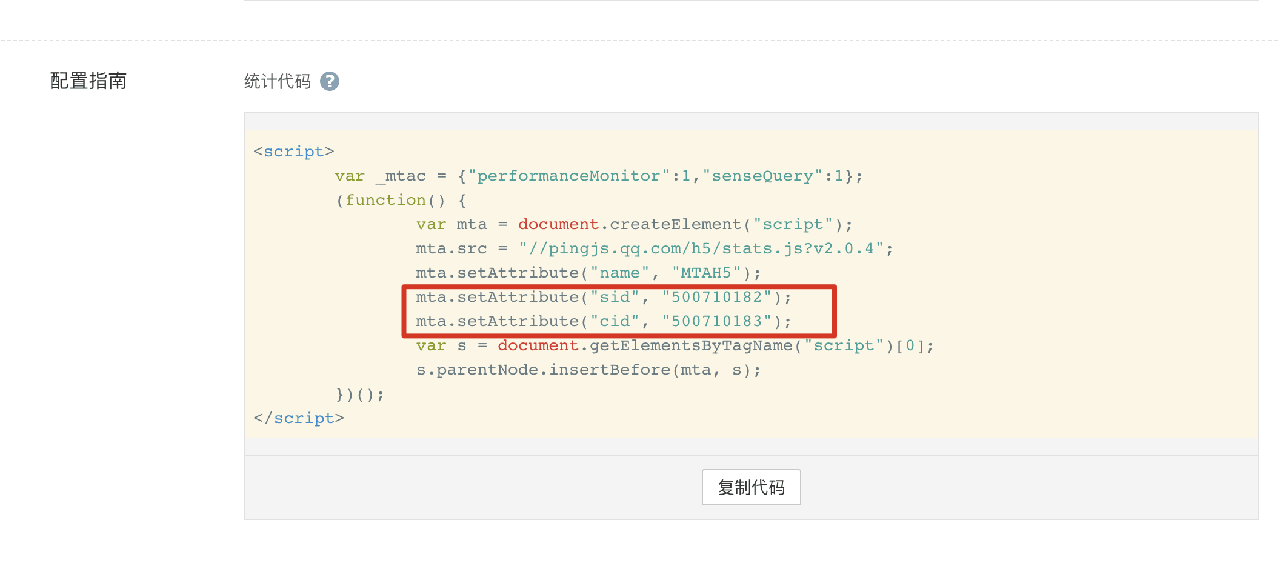Click the opening <script> tag line

294,152
